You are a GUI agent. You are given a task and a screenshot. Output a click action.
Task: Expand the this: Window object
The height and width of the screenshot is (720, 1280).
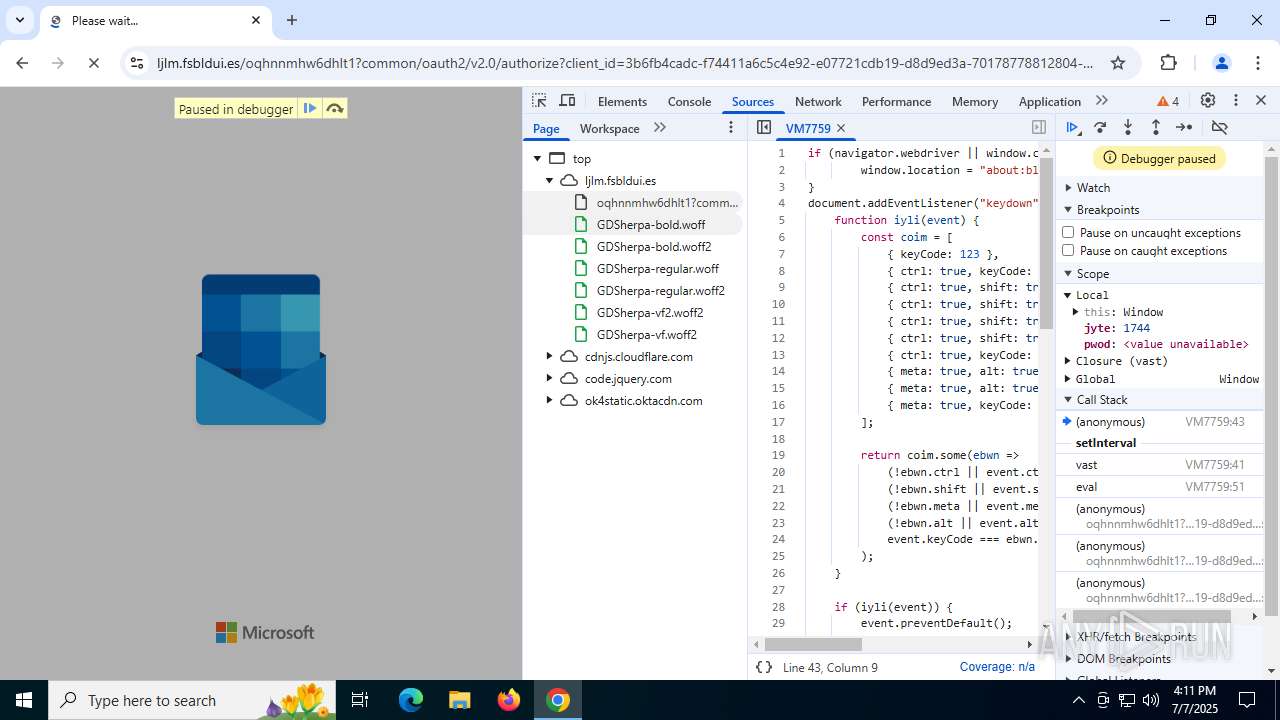(1076, 312)
